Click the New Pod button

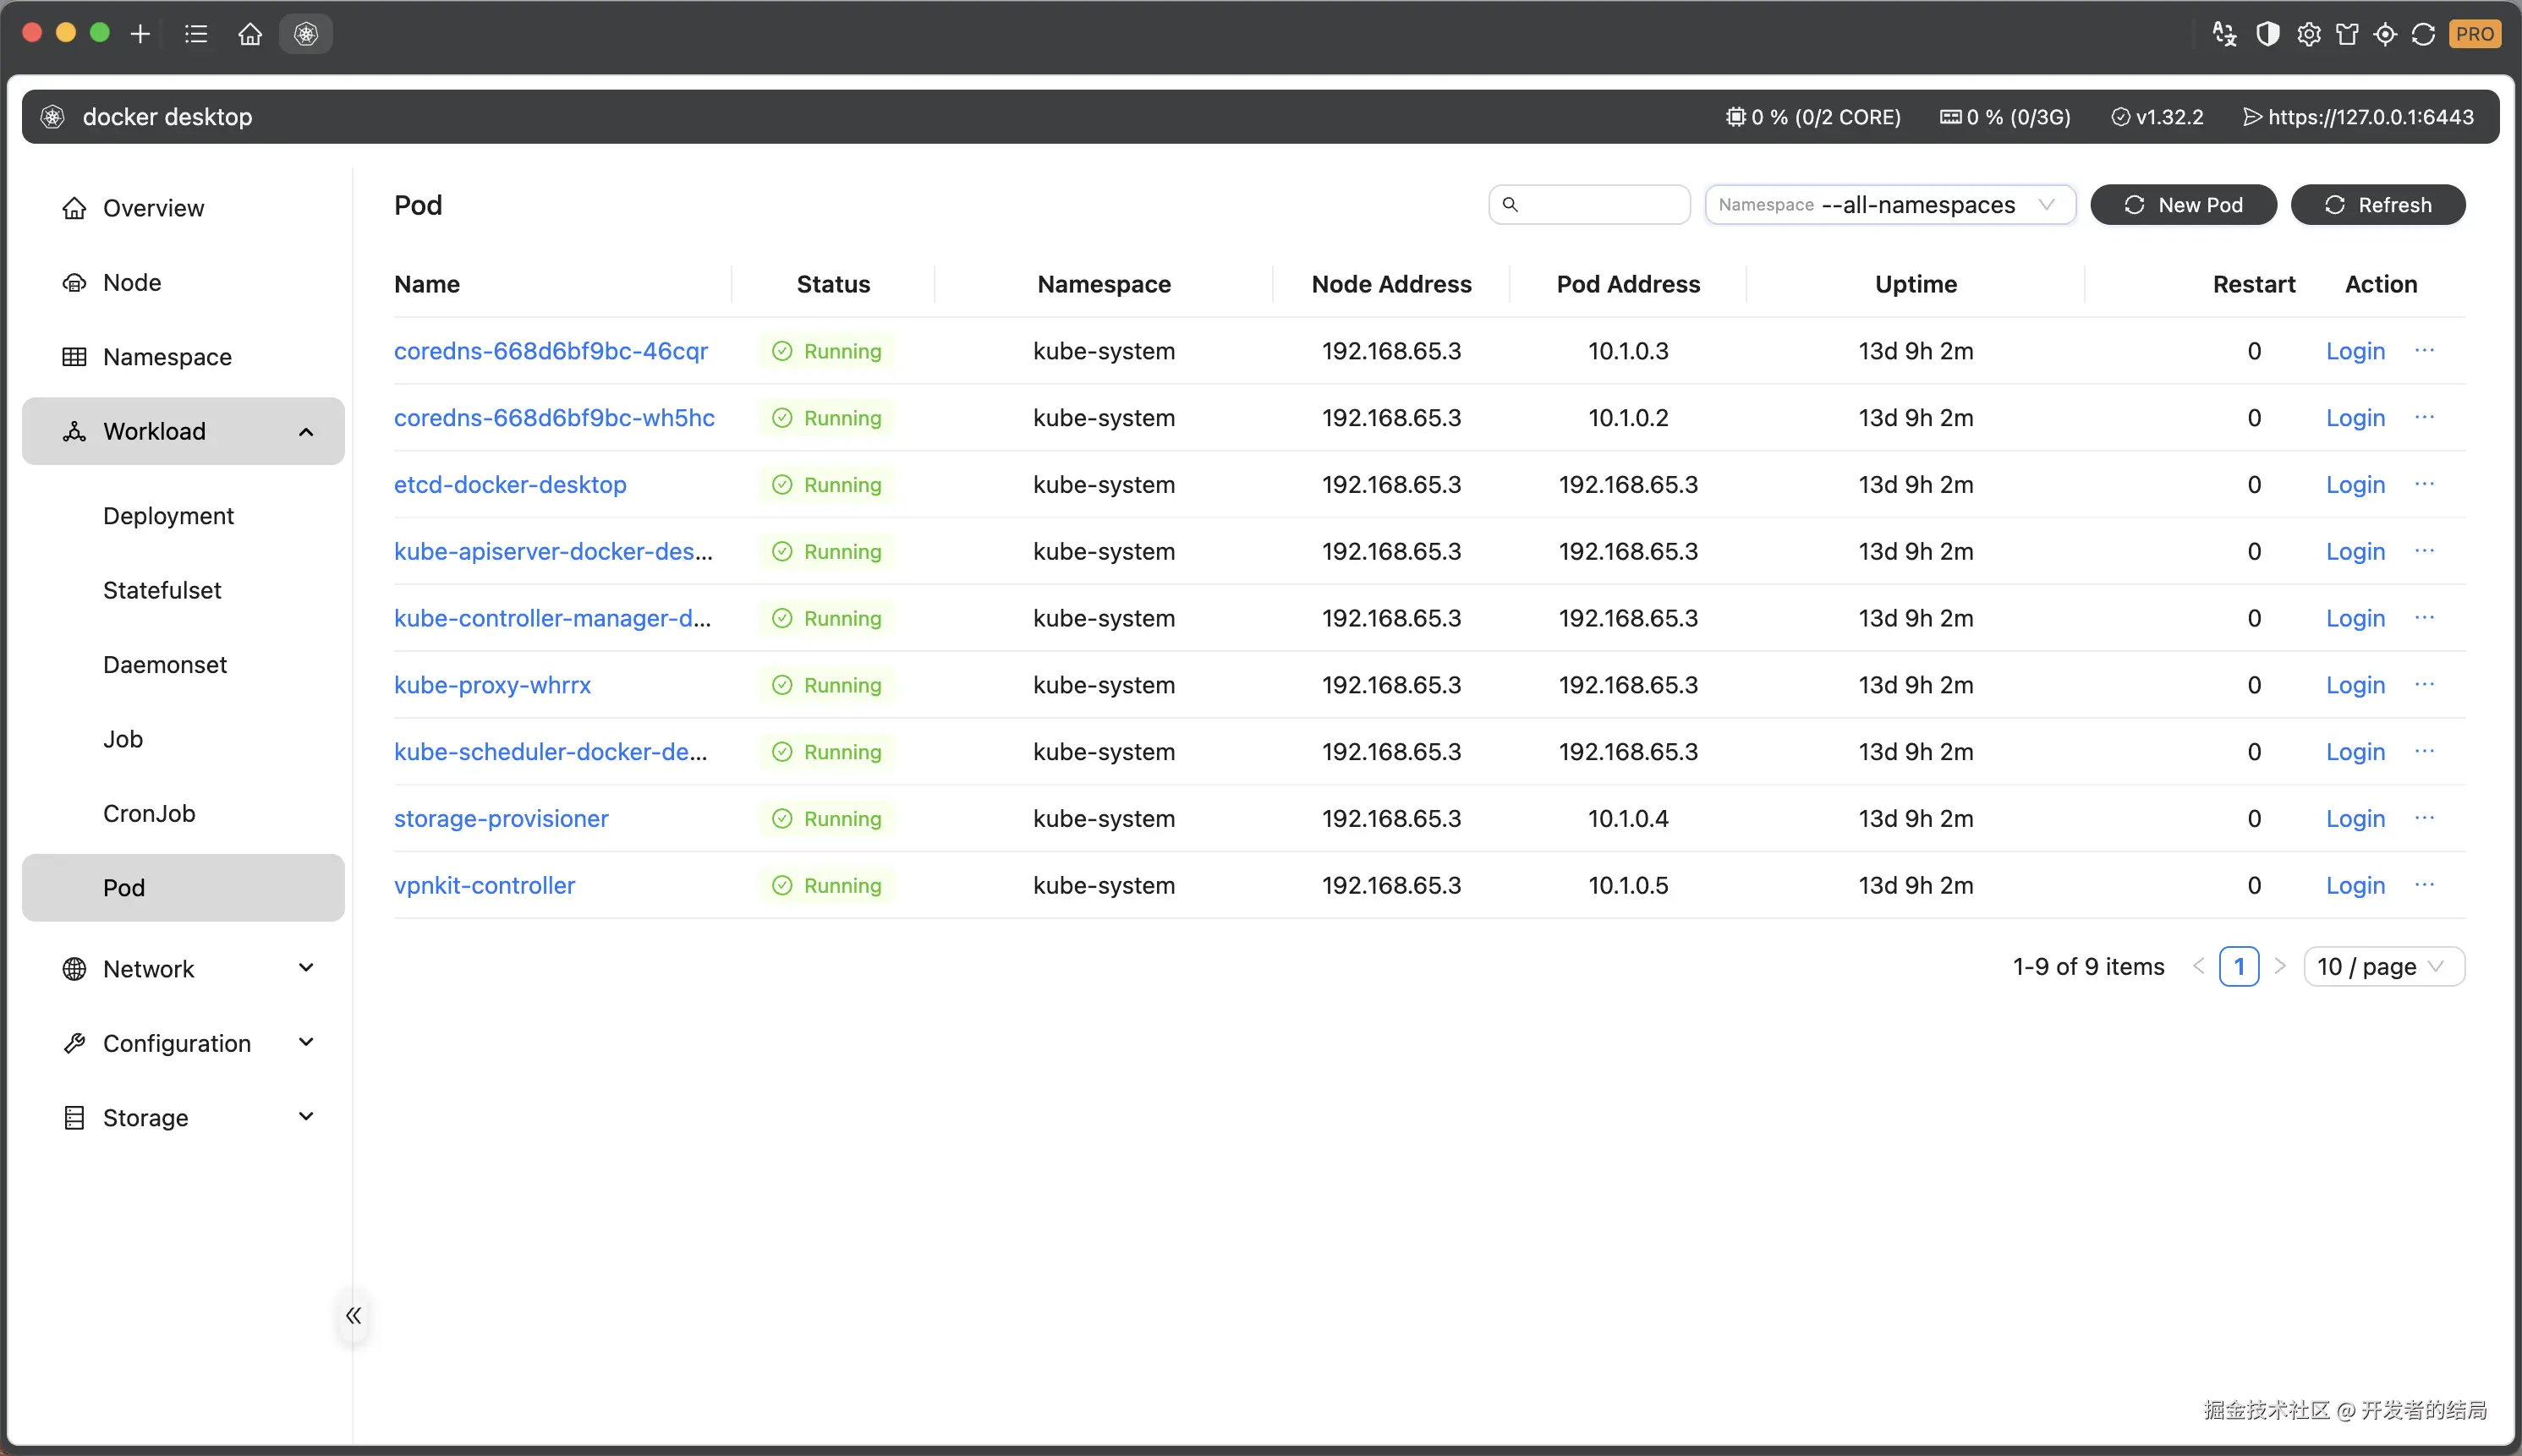[2183, 205]
